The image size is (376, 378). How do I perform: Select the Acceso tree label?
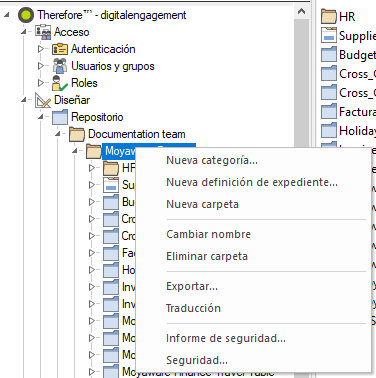(x=72, y=32)
